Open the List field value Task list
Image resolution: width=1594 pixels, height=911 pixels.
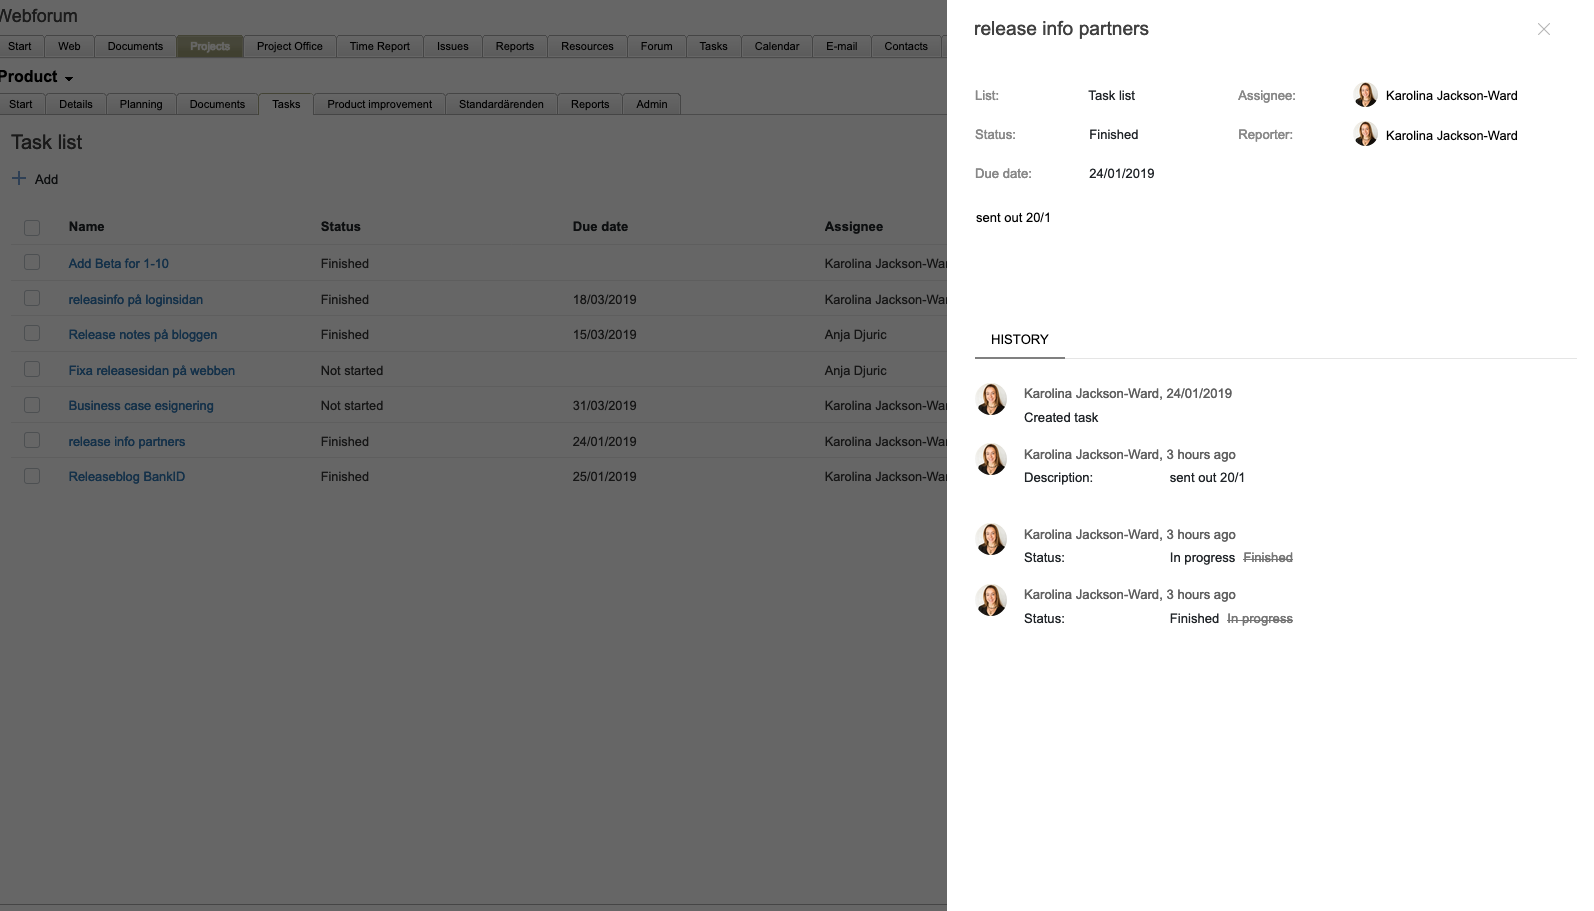(1111, 95)
